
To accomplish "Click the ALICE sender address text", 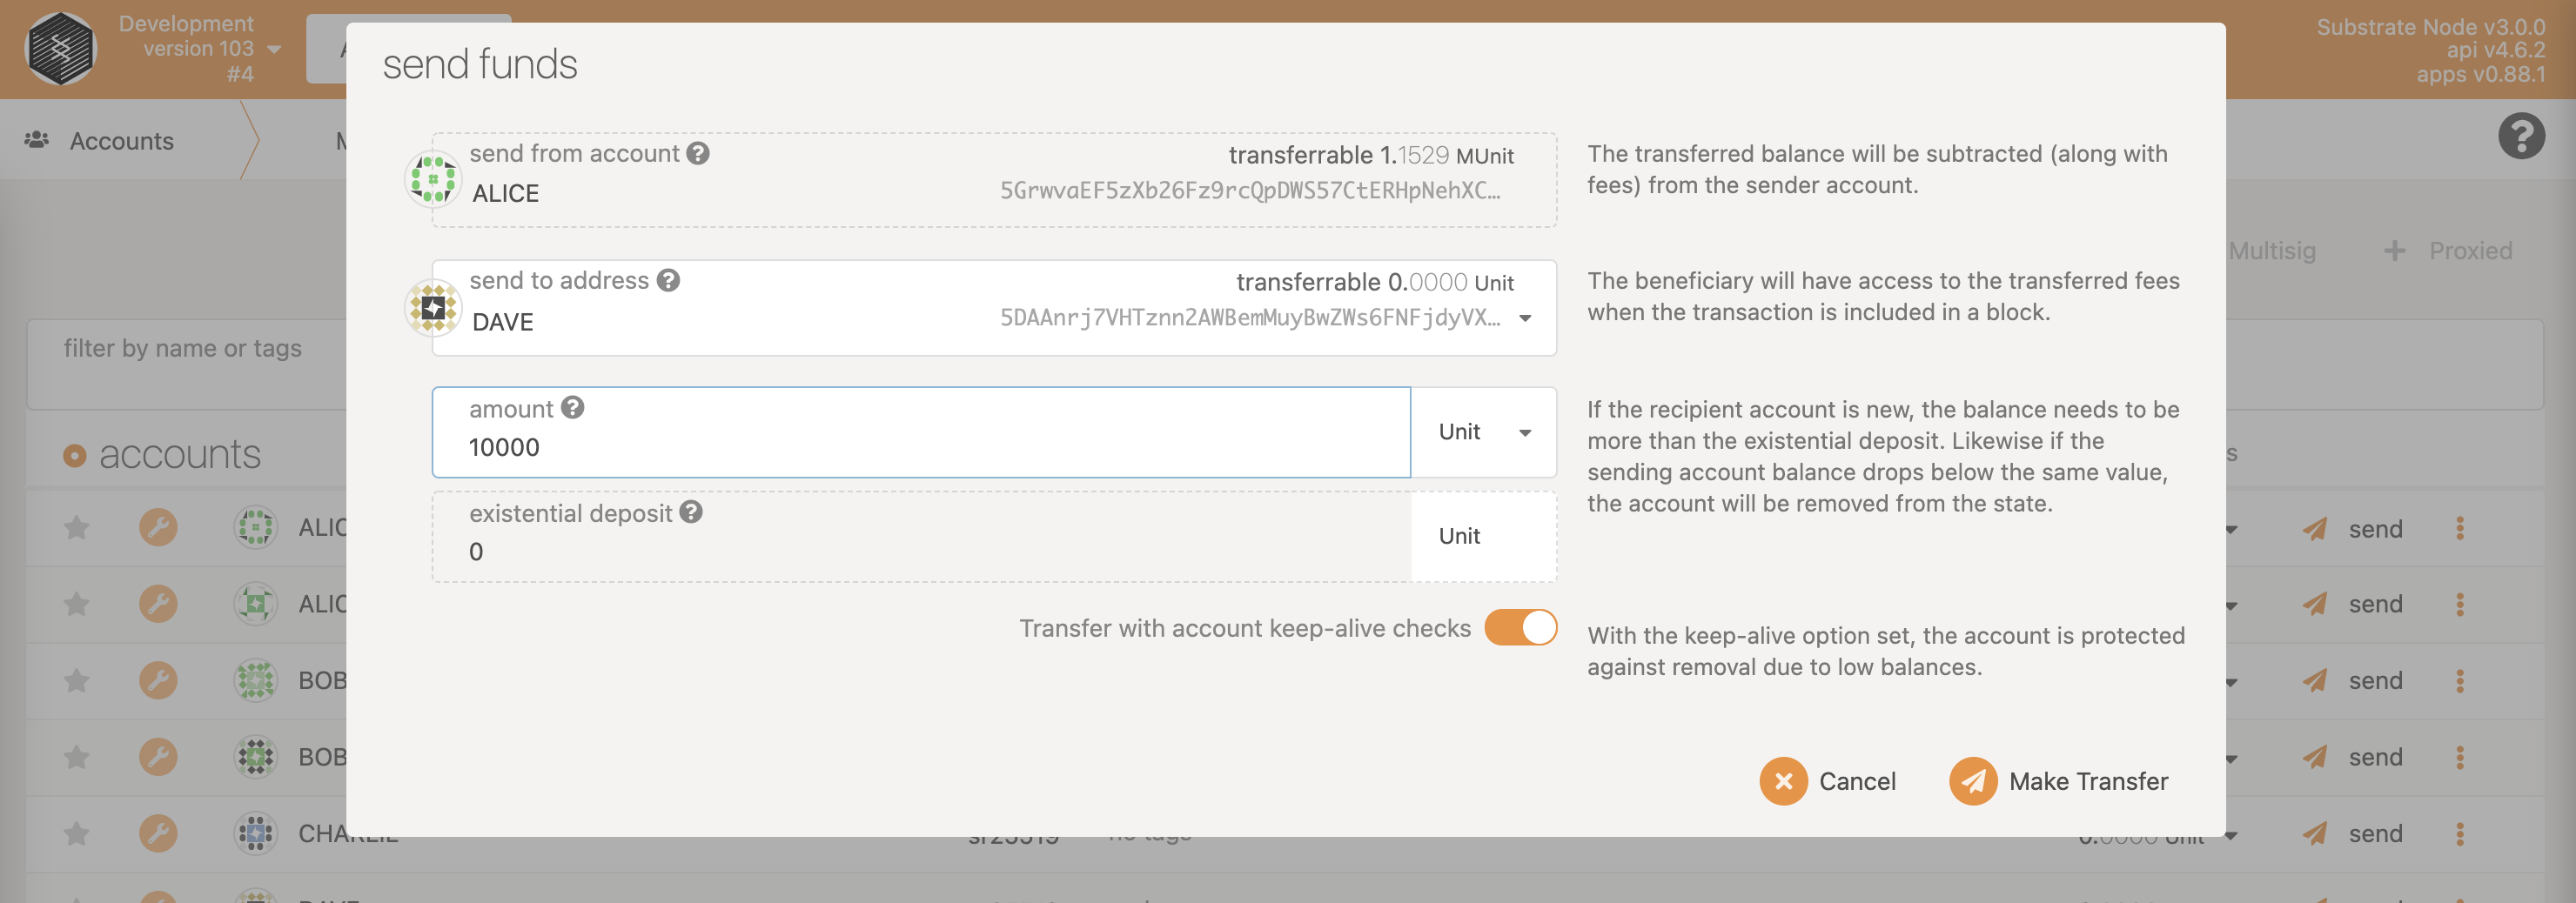I will pyautogui.click(x=1250, y=191).
